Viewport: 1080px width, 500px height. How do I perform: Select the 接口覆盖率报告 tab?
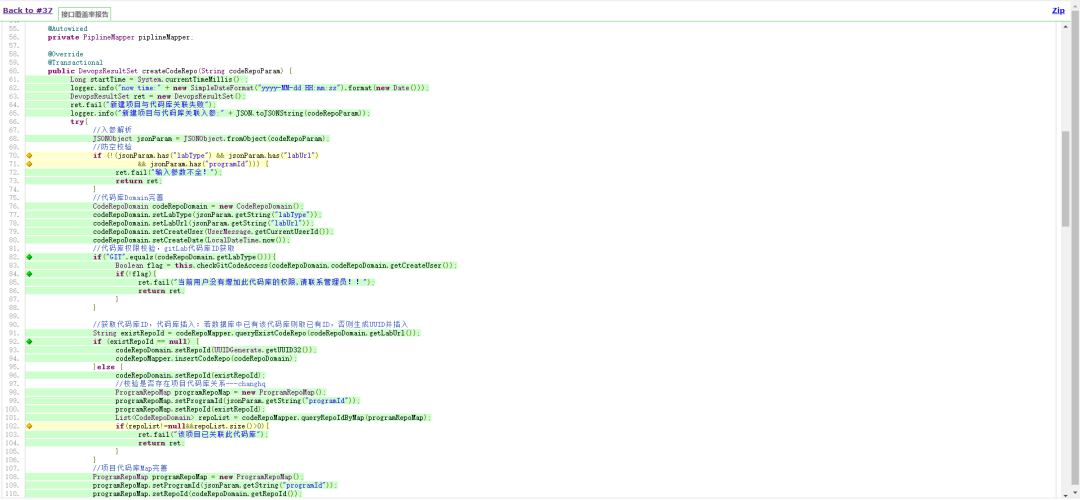[x=84, y=14]
